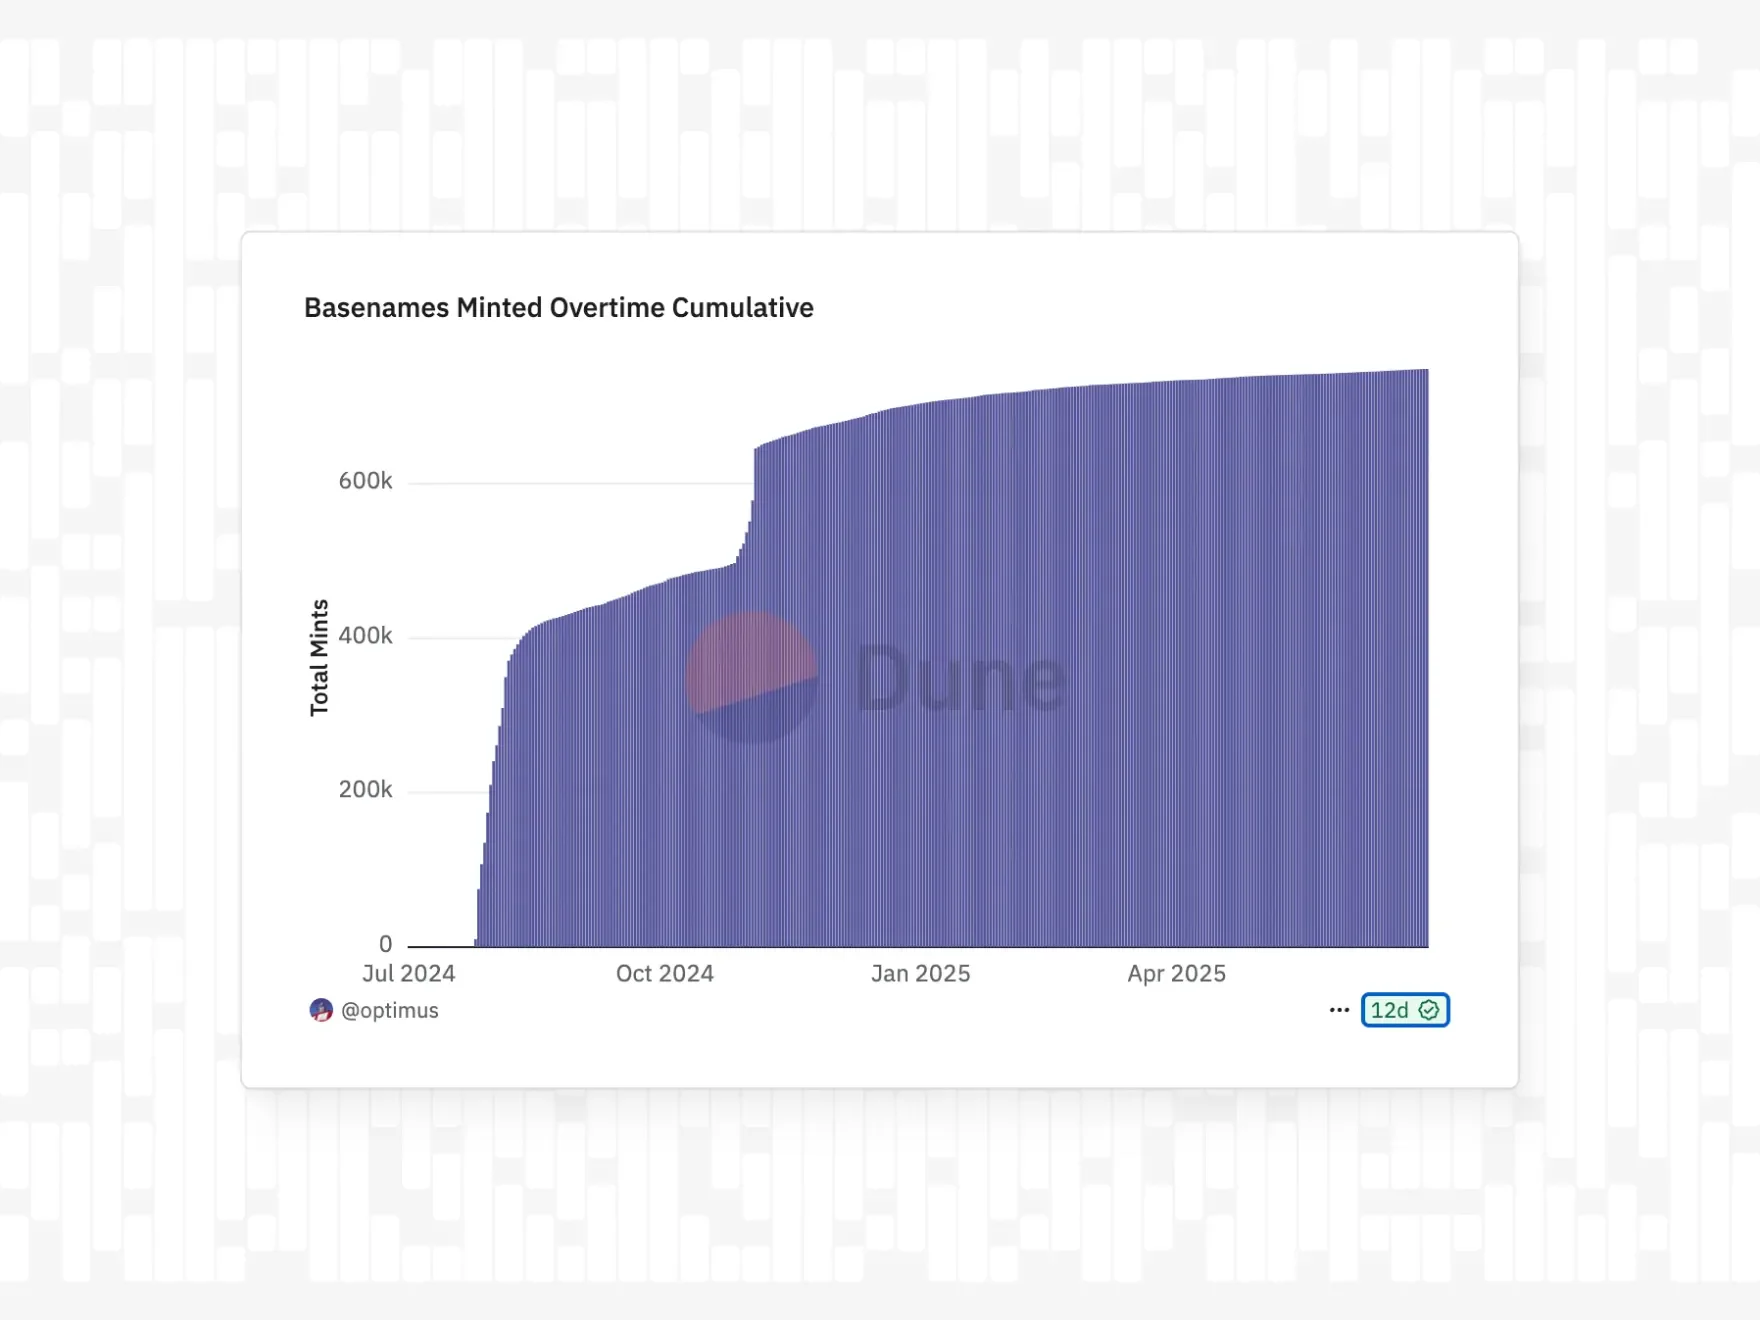Click the 600k horizontal gridline
The width and height of the screenshot is (1760, 1320).
pyautogui.click(x=580, y=483)
